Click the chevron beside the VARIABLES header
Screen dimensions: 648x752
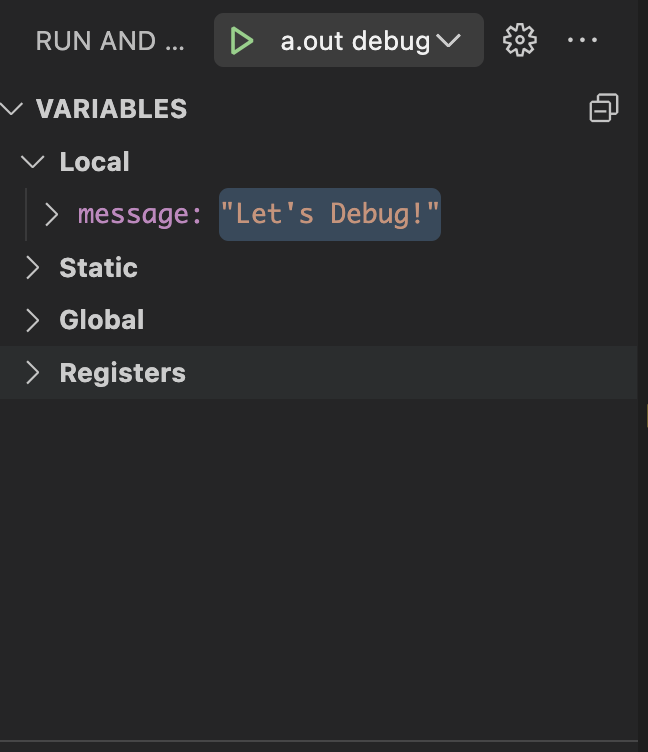point(12,108)
